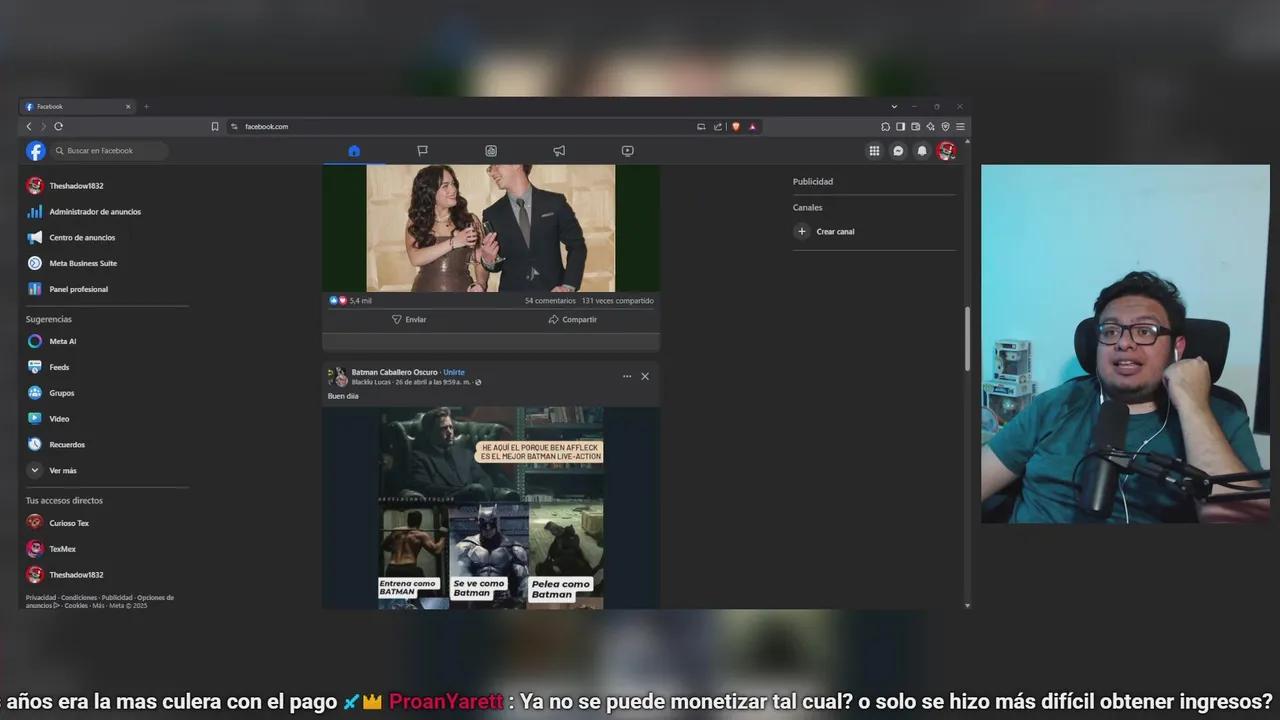
Task: Open the Blackliu Lucas author link
Action: pos(371,382)
